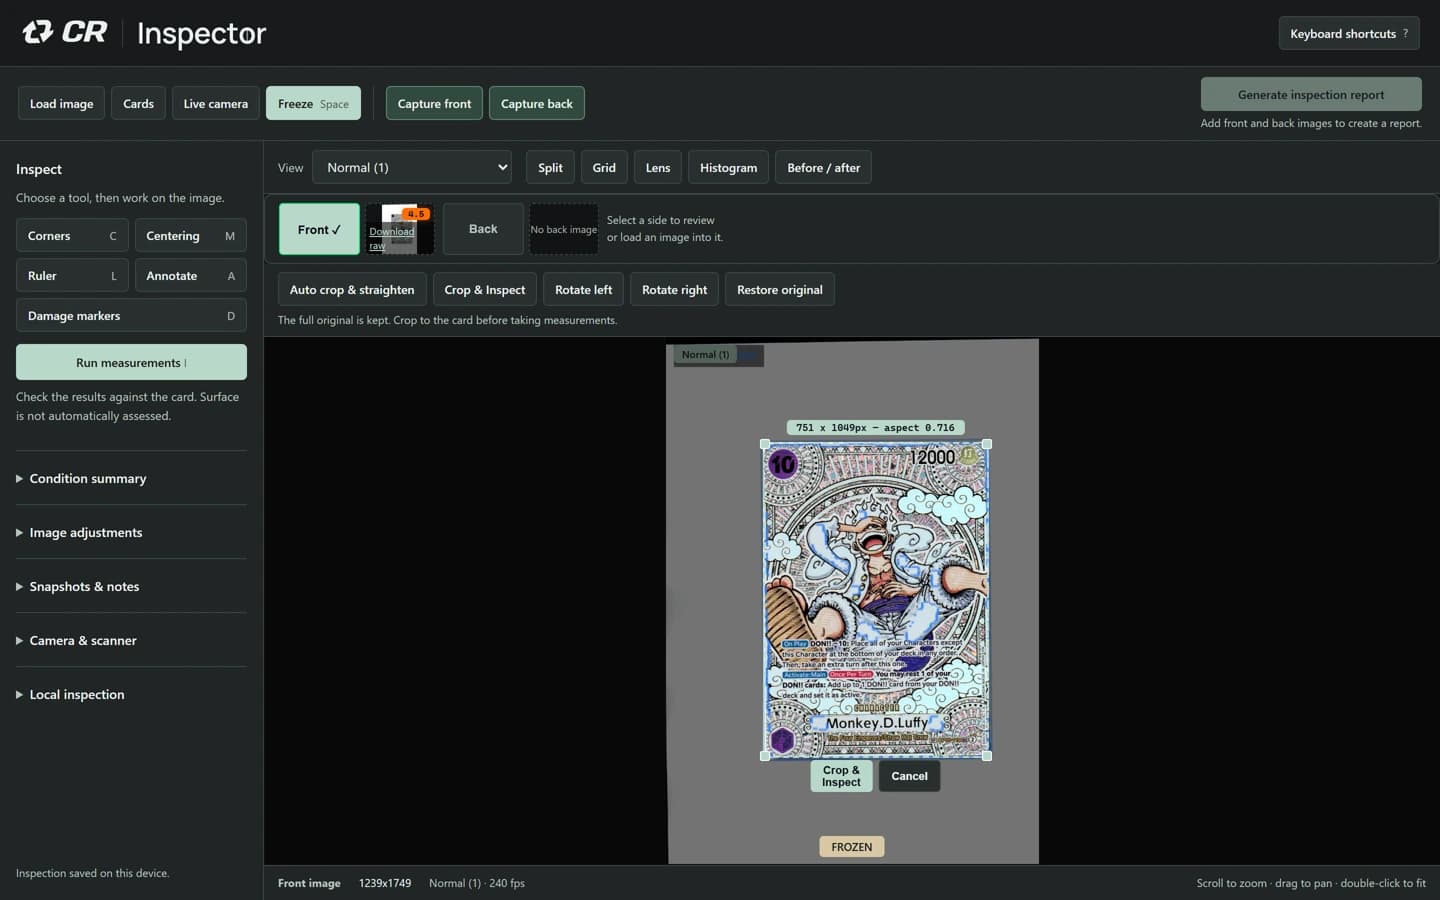Click Rotate right

tap(674, 289)
